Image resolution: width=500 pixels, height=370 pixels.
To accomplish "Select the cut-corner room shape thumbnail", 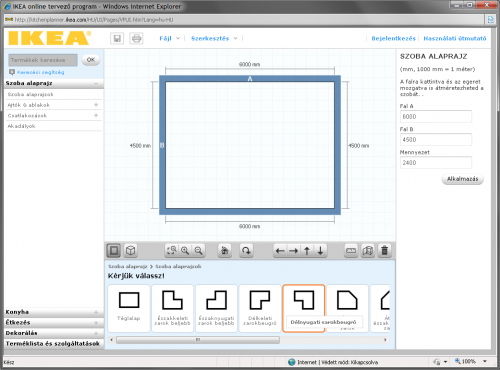I will 347,308.
